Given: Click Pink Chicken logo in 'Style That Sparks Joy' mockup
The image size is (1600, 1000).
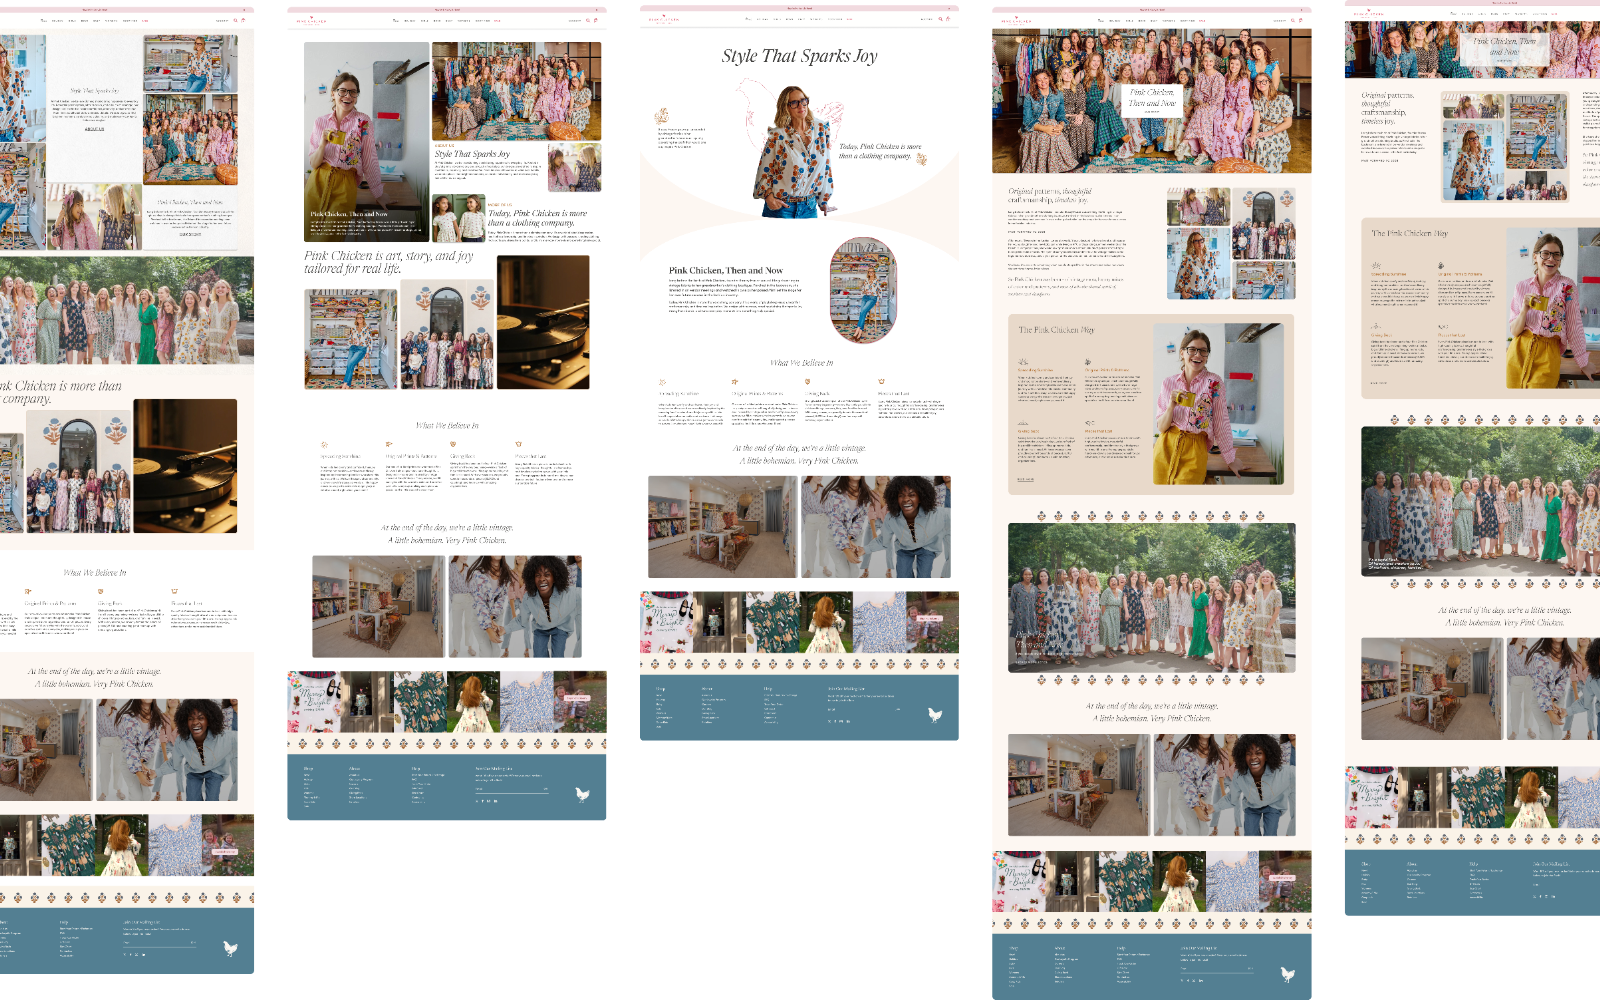Looking at the screenshot, I should [663, 19].
